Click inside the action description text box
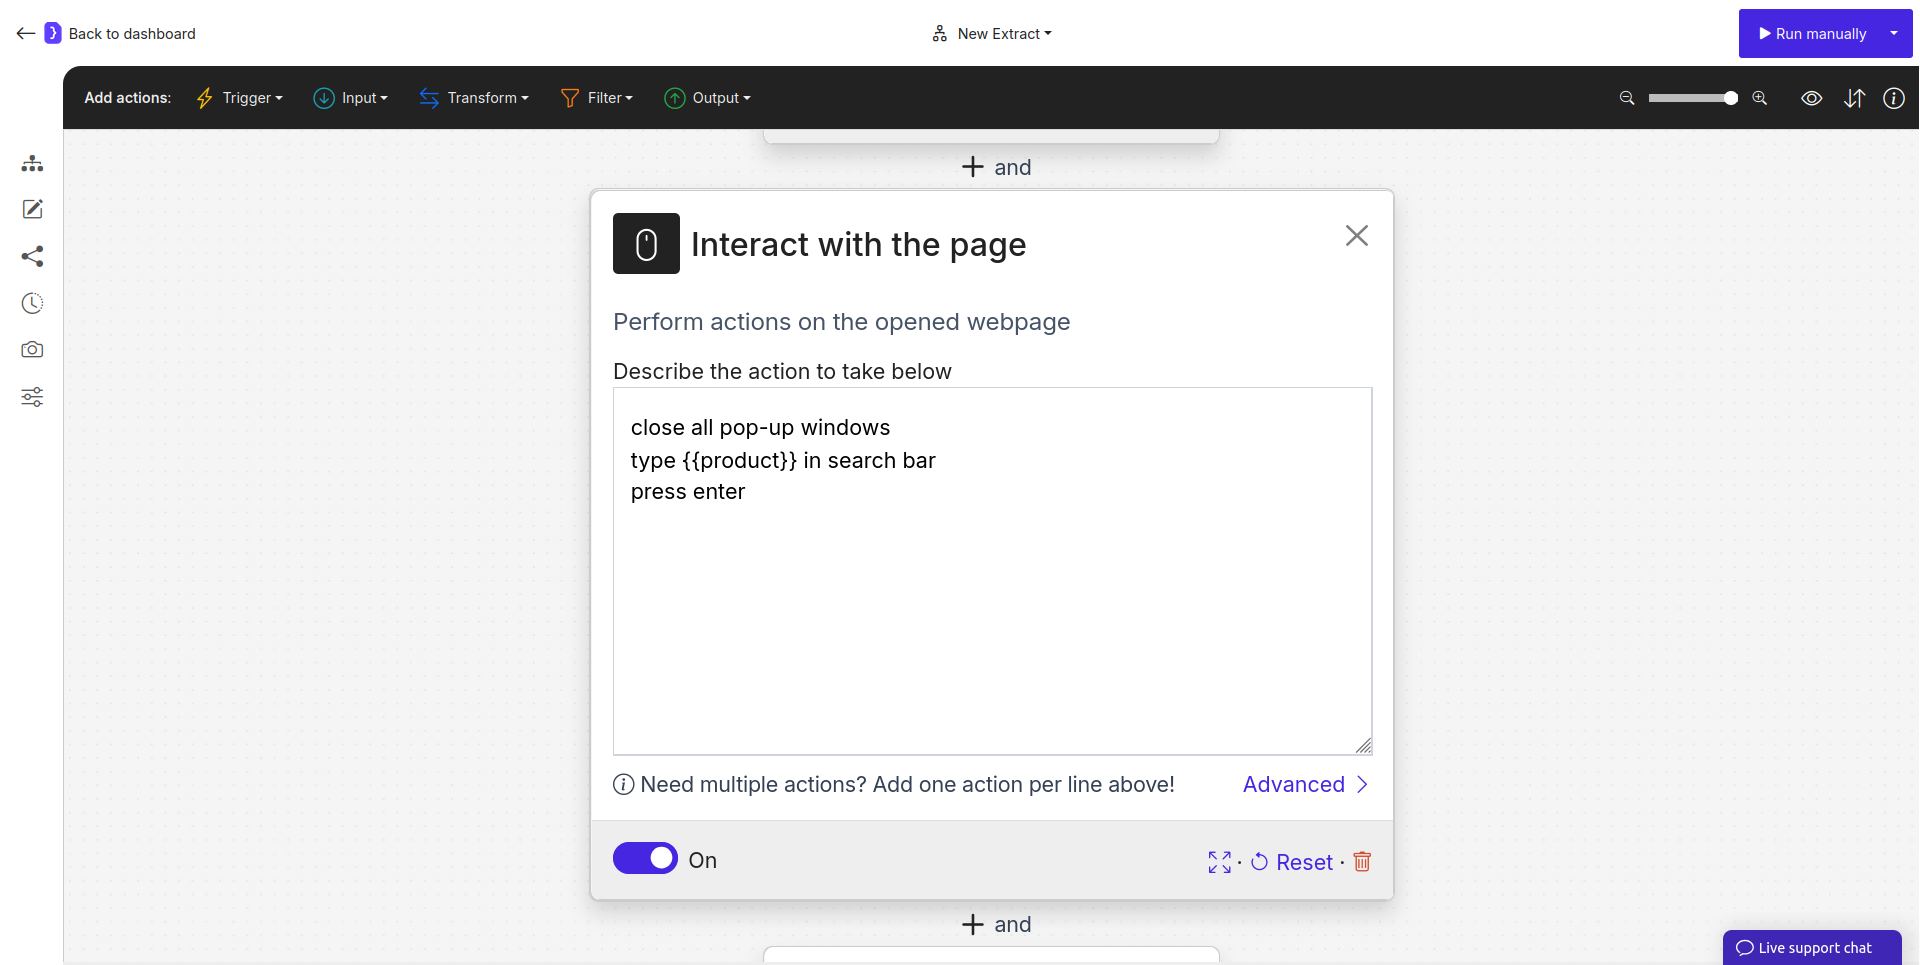This screenshot has height=965, width=1920. tap(992, 570)
